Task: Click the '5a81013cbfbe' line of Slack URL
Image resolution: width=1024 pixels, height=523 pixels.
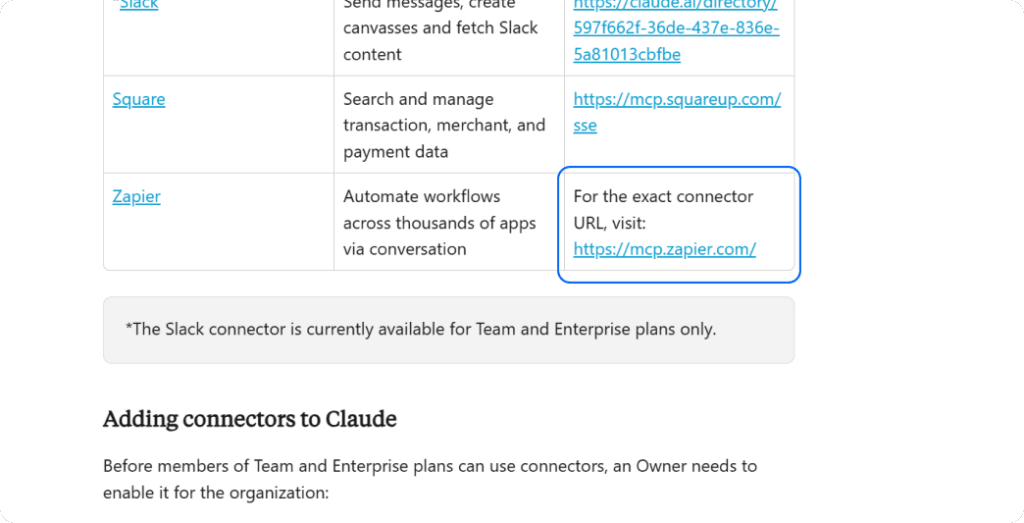Action: [626, 54]
